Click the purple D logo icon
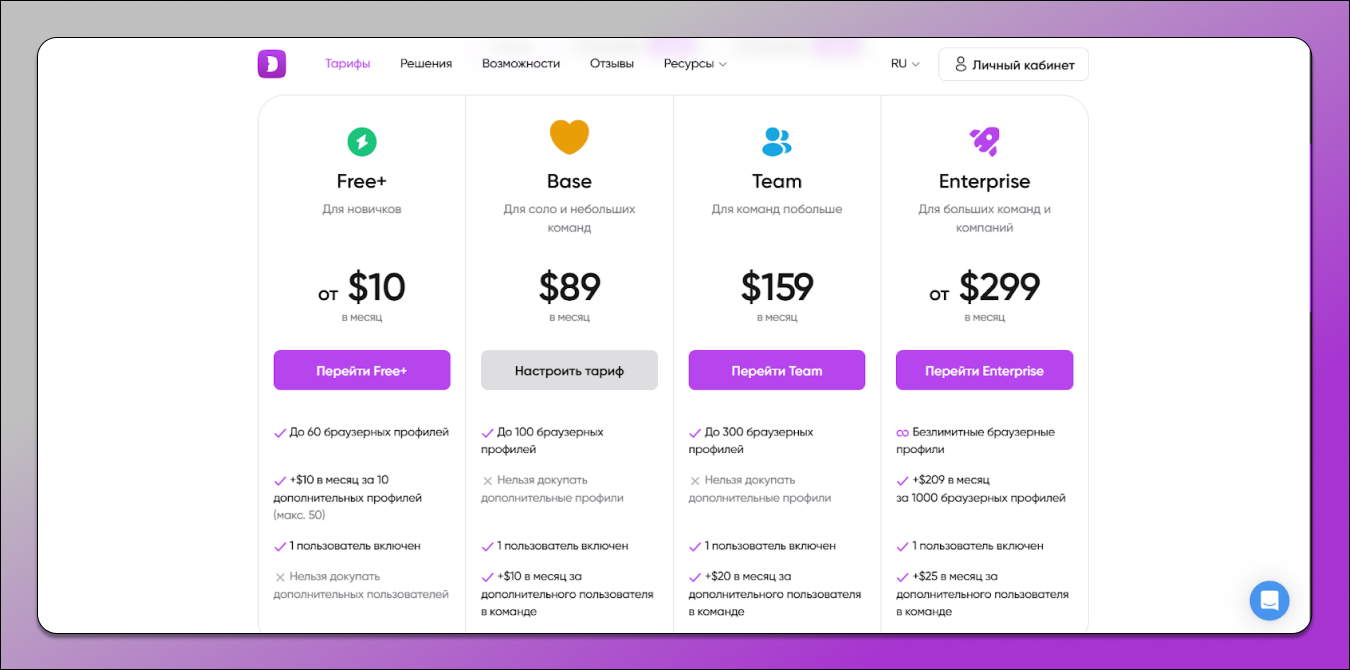This screenshot has width=1350, height=670. (271, 64)
